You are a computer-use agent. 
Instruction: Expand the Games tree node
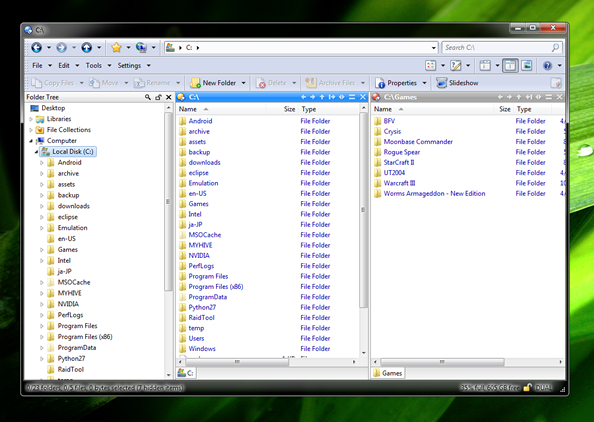[42, 250]
